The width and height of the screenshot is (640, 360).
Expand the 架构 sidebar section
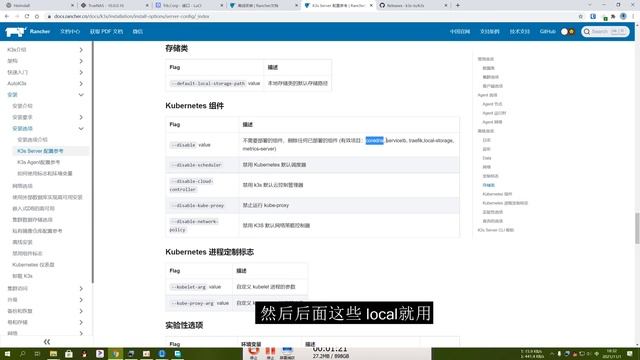81,61
